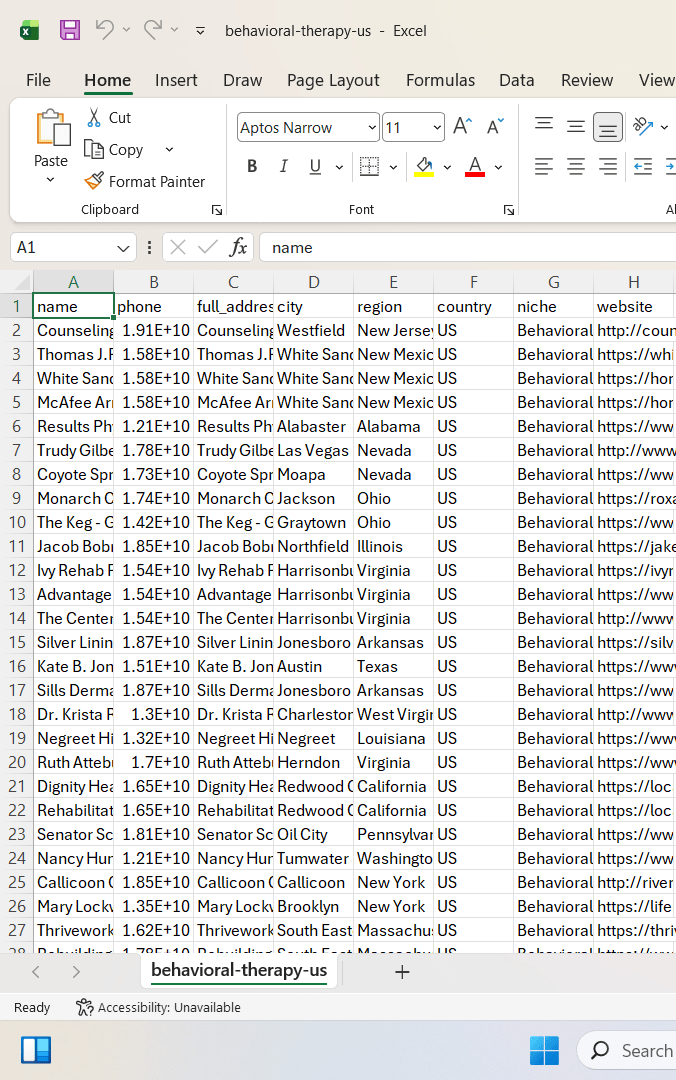This screenshot has width=676, height=1080.
Task: Apply the red Font Color
Action: (475, 166)
